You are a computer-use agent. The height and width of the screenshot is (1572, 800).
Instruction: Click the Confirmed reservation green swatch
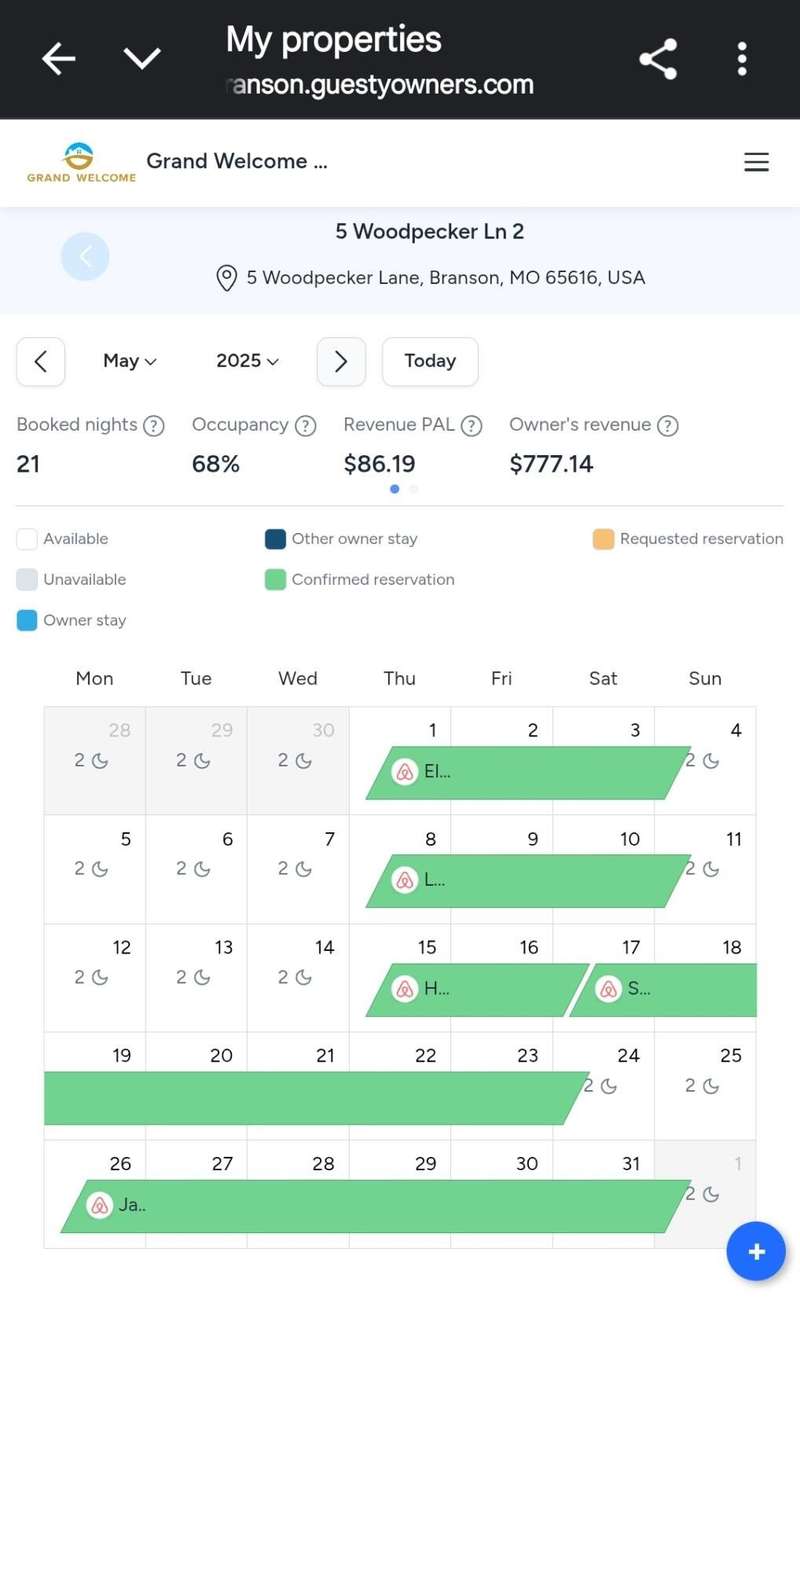(x=275, y=580)
